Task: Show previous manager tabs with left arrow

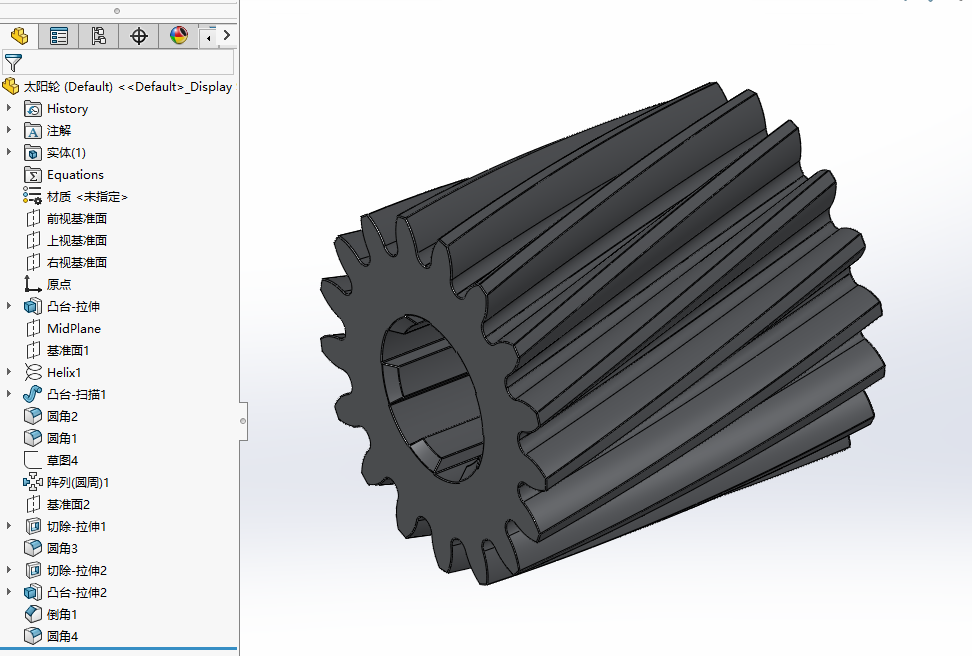Action: tap(208, 38)
